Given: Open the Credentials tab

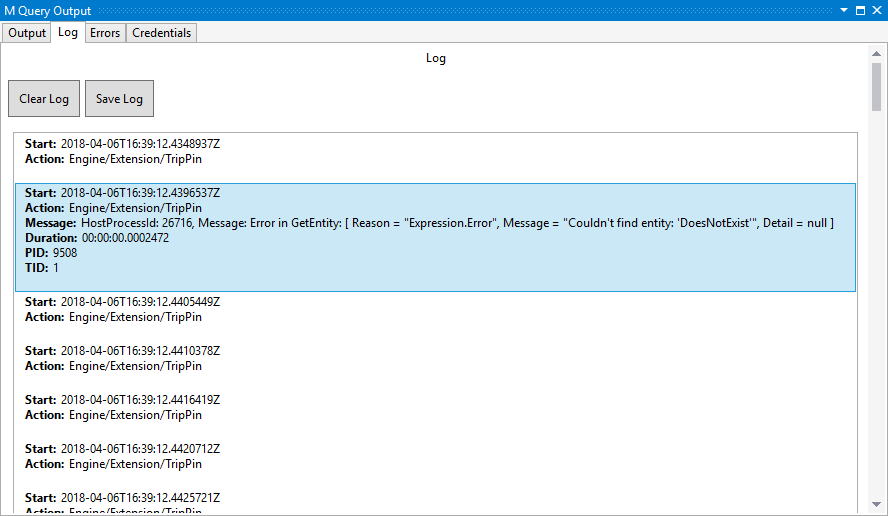Looking at the screenshot, I should click(161, 33).
